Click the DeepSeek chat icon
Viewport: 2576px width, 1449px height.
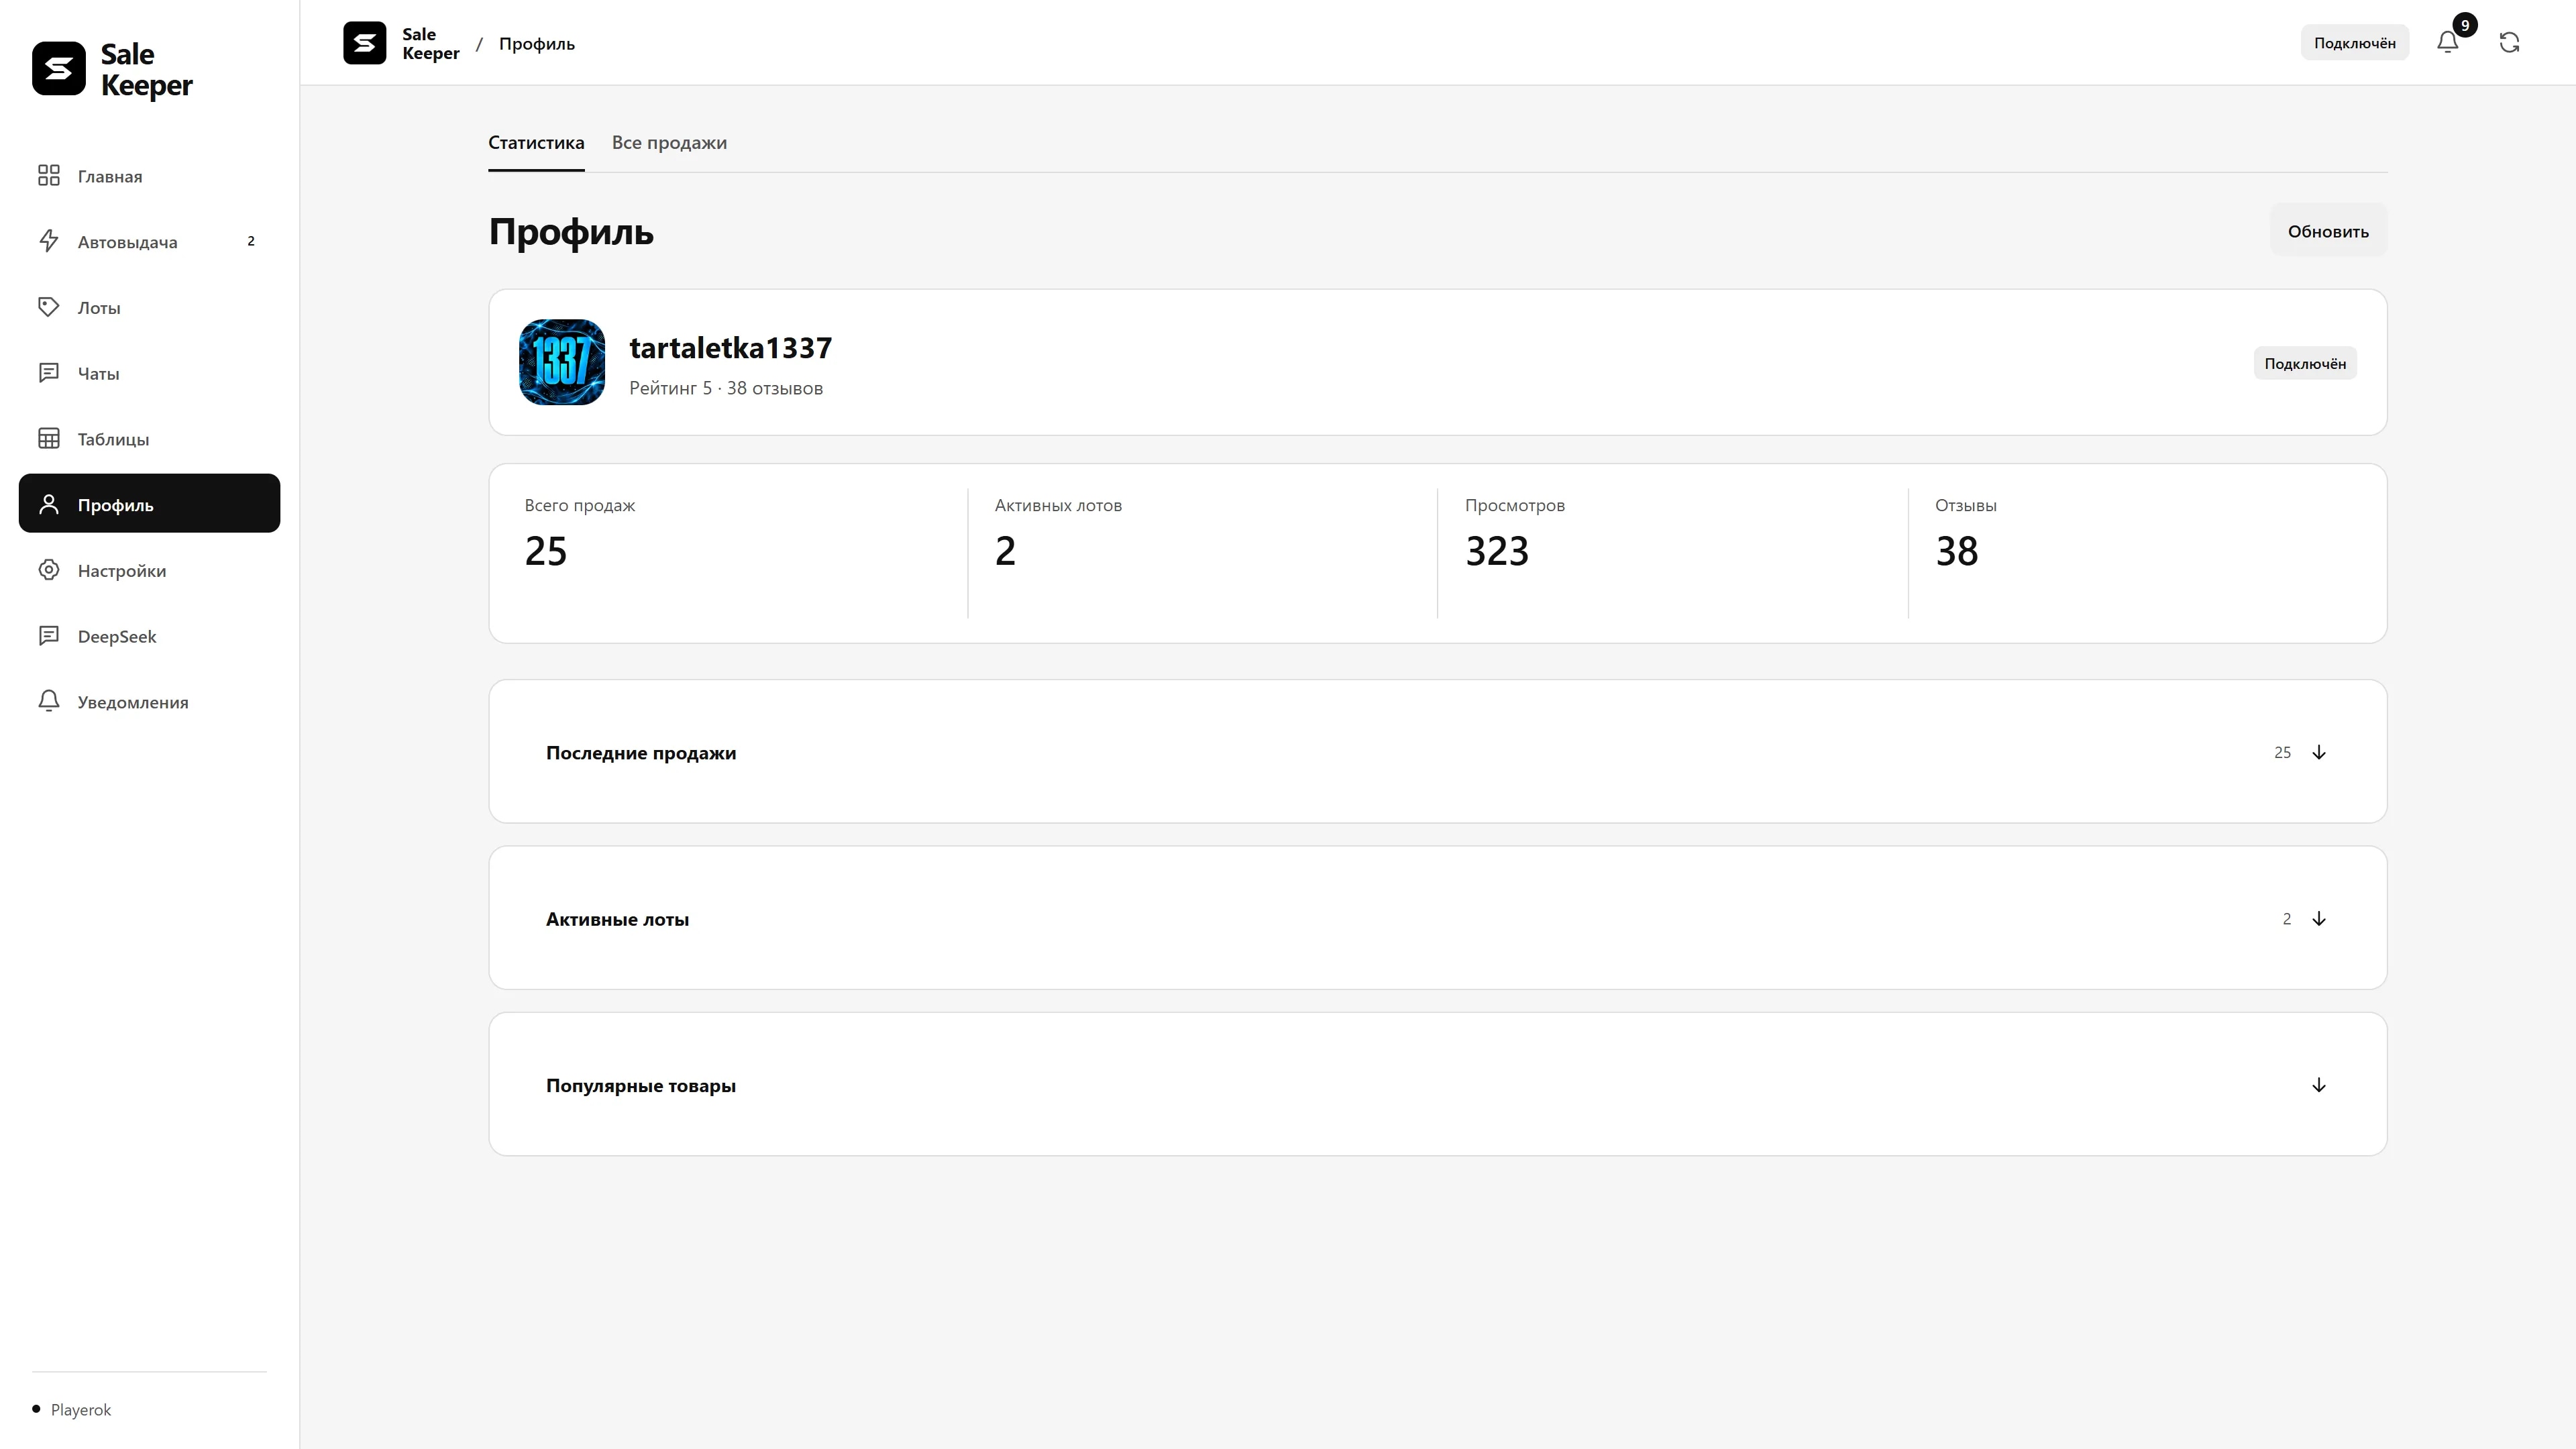(48, 636)
